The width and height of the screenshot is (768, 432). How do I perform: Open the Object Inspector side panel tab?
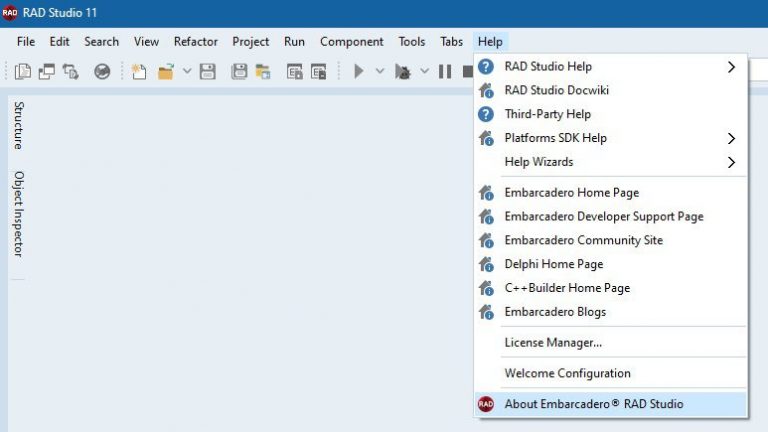(19, 214)
